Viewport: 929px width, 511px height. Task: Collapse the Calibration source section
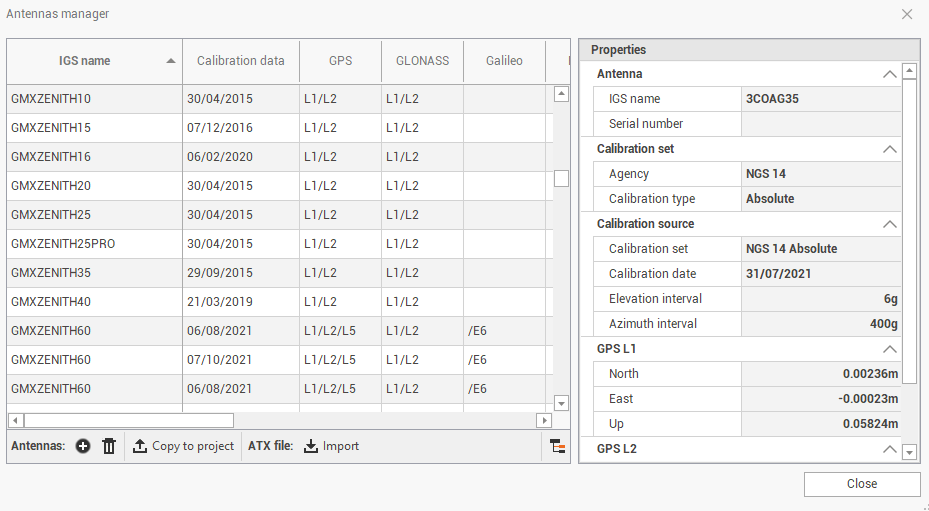pos(888,224)
